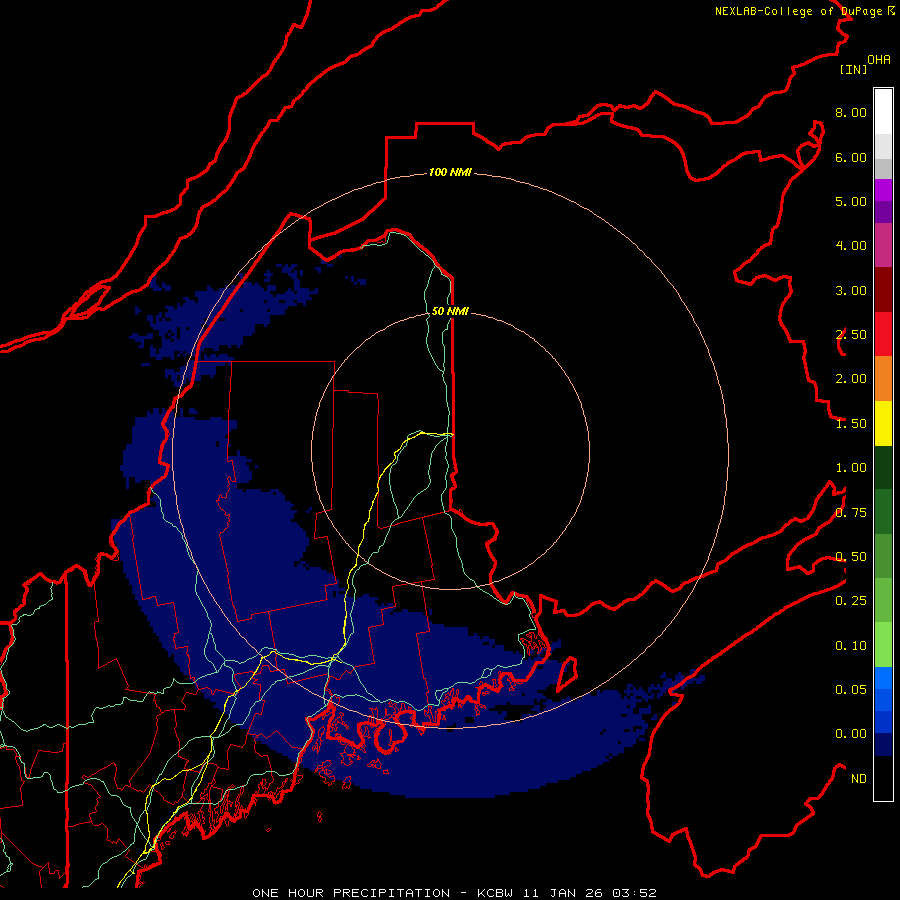This screenshot has width=900, height=900.
Task: Click the dark red swatch beside 3.00
Action: (x=883, y=290)
